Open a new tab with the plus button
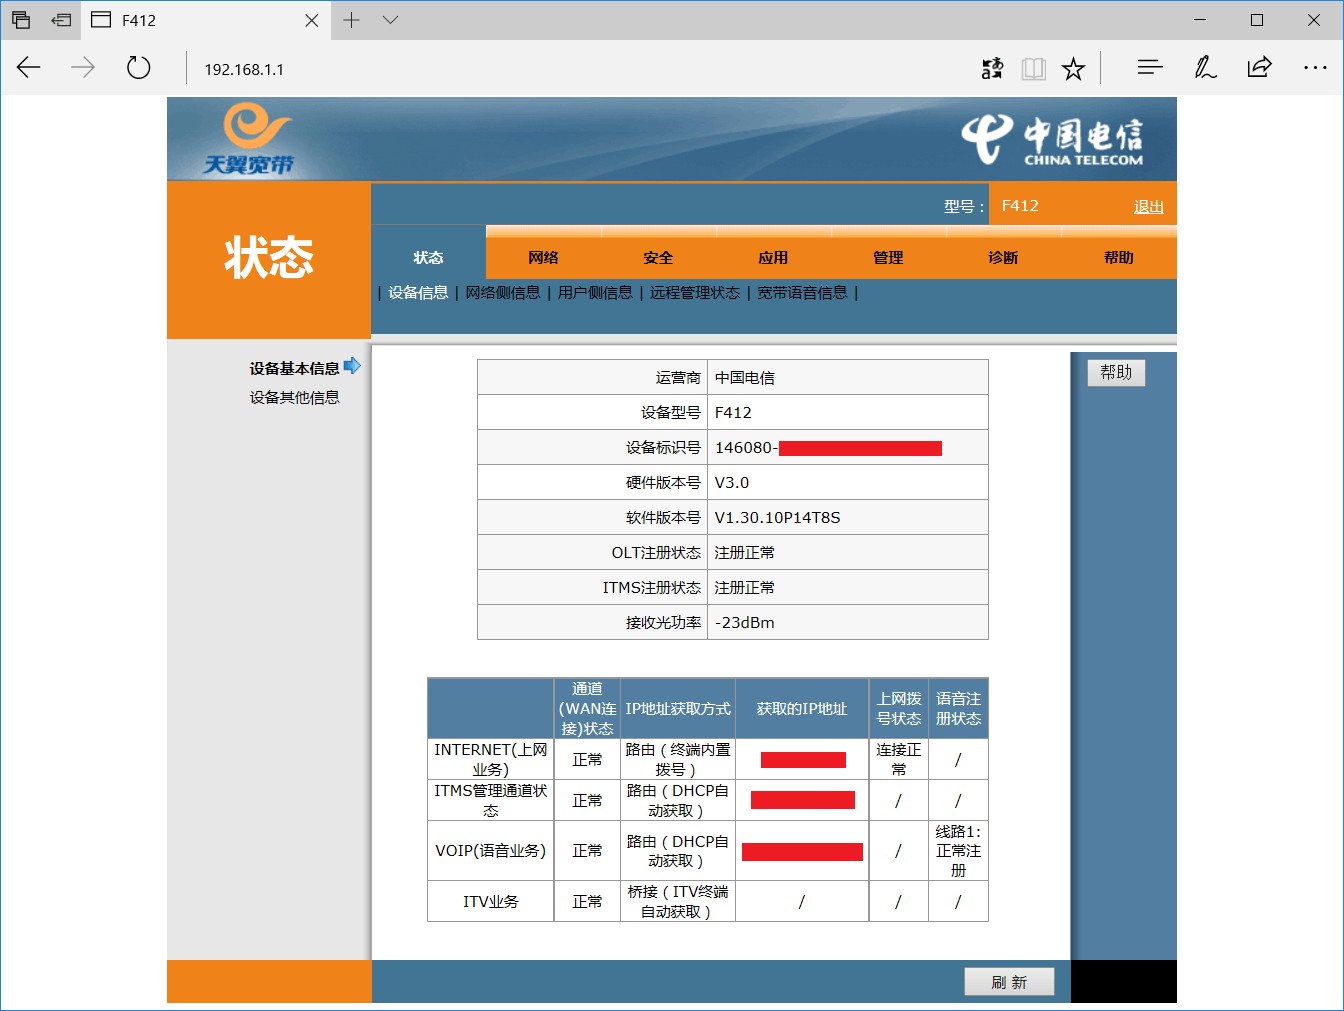Image resolution: width=1344 pixels, height=1011 pixels. click(x=352, y=19)
